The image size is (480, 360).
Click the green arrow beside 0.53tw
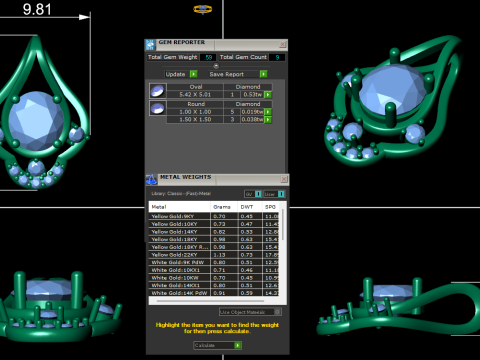268,95
